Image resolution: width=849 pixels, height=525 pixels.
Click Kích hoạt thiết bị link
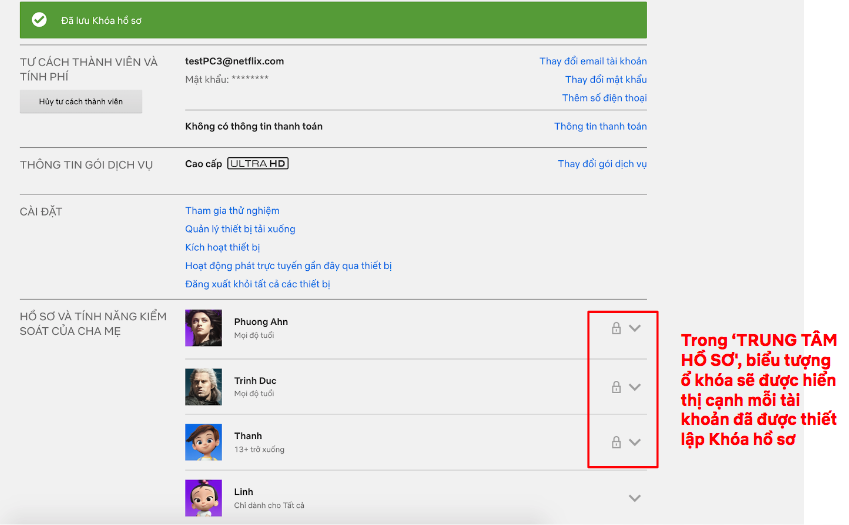coord(223,247)
